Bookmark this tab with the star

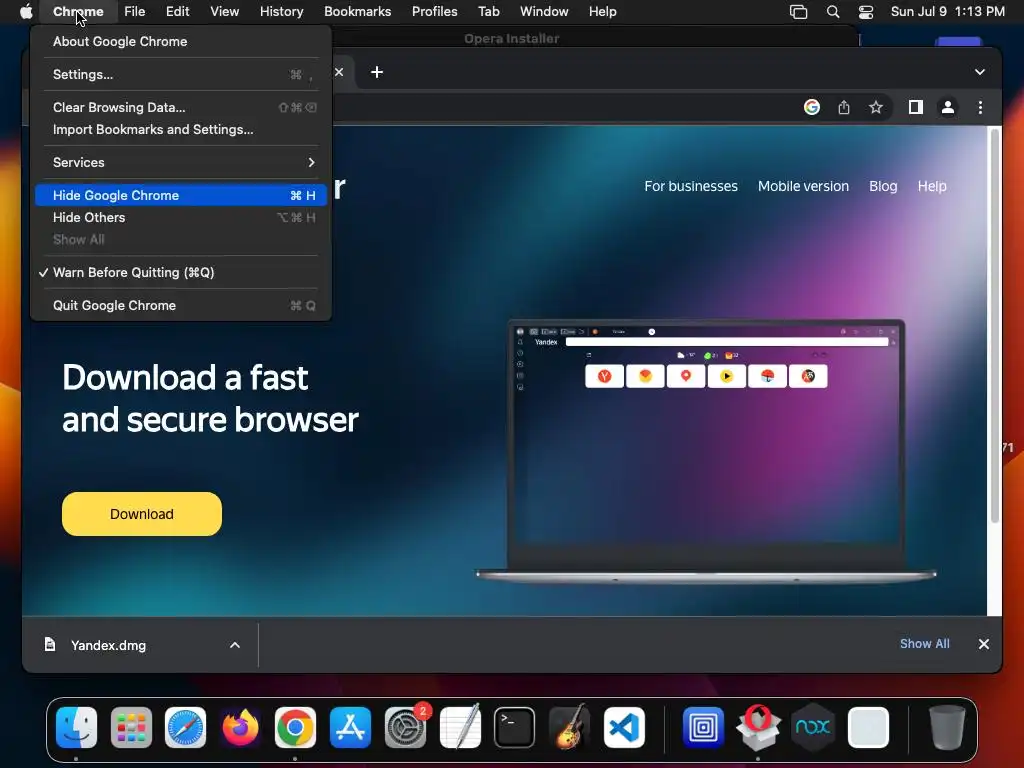pyautogui.click(x=876, y=107)
